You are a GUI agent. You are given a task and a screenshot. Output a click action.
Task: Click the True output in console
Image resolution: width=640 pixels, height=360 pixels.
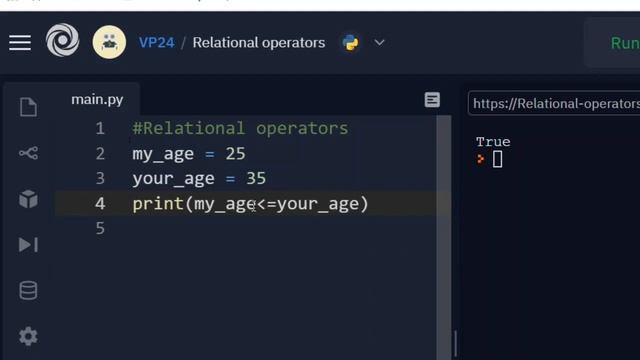coord(493,142)
